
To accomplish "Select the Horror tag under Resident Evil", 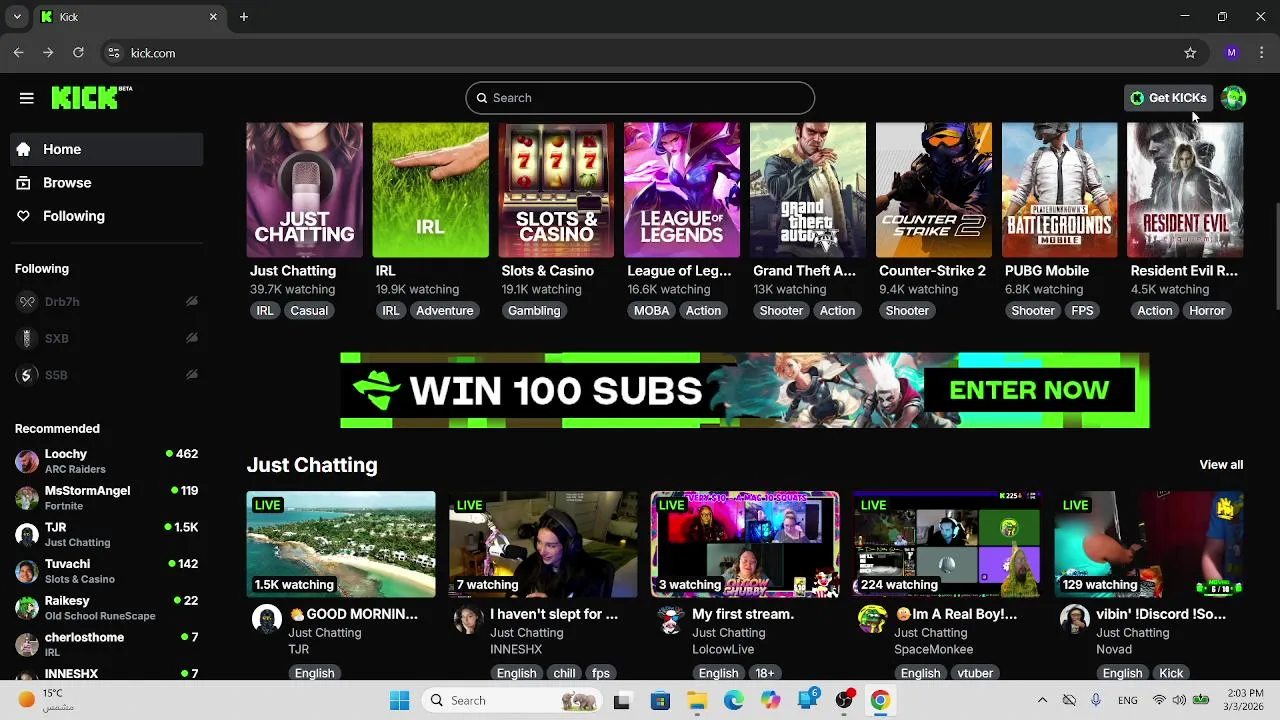I will pyautogui.click(x=1207, y=311).
